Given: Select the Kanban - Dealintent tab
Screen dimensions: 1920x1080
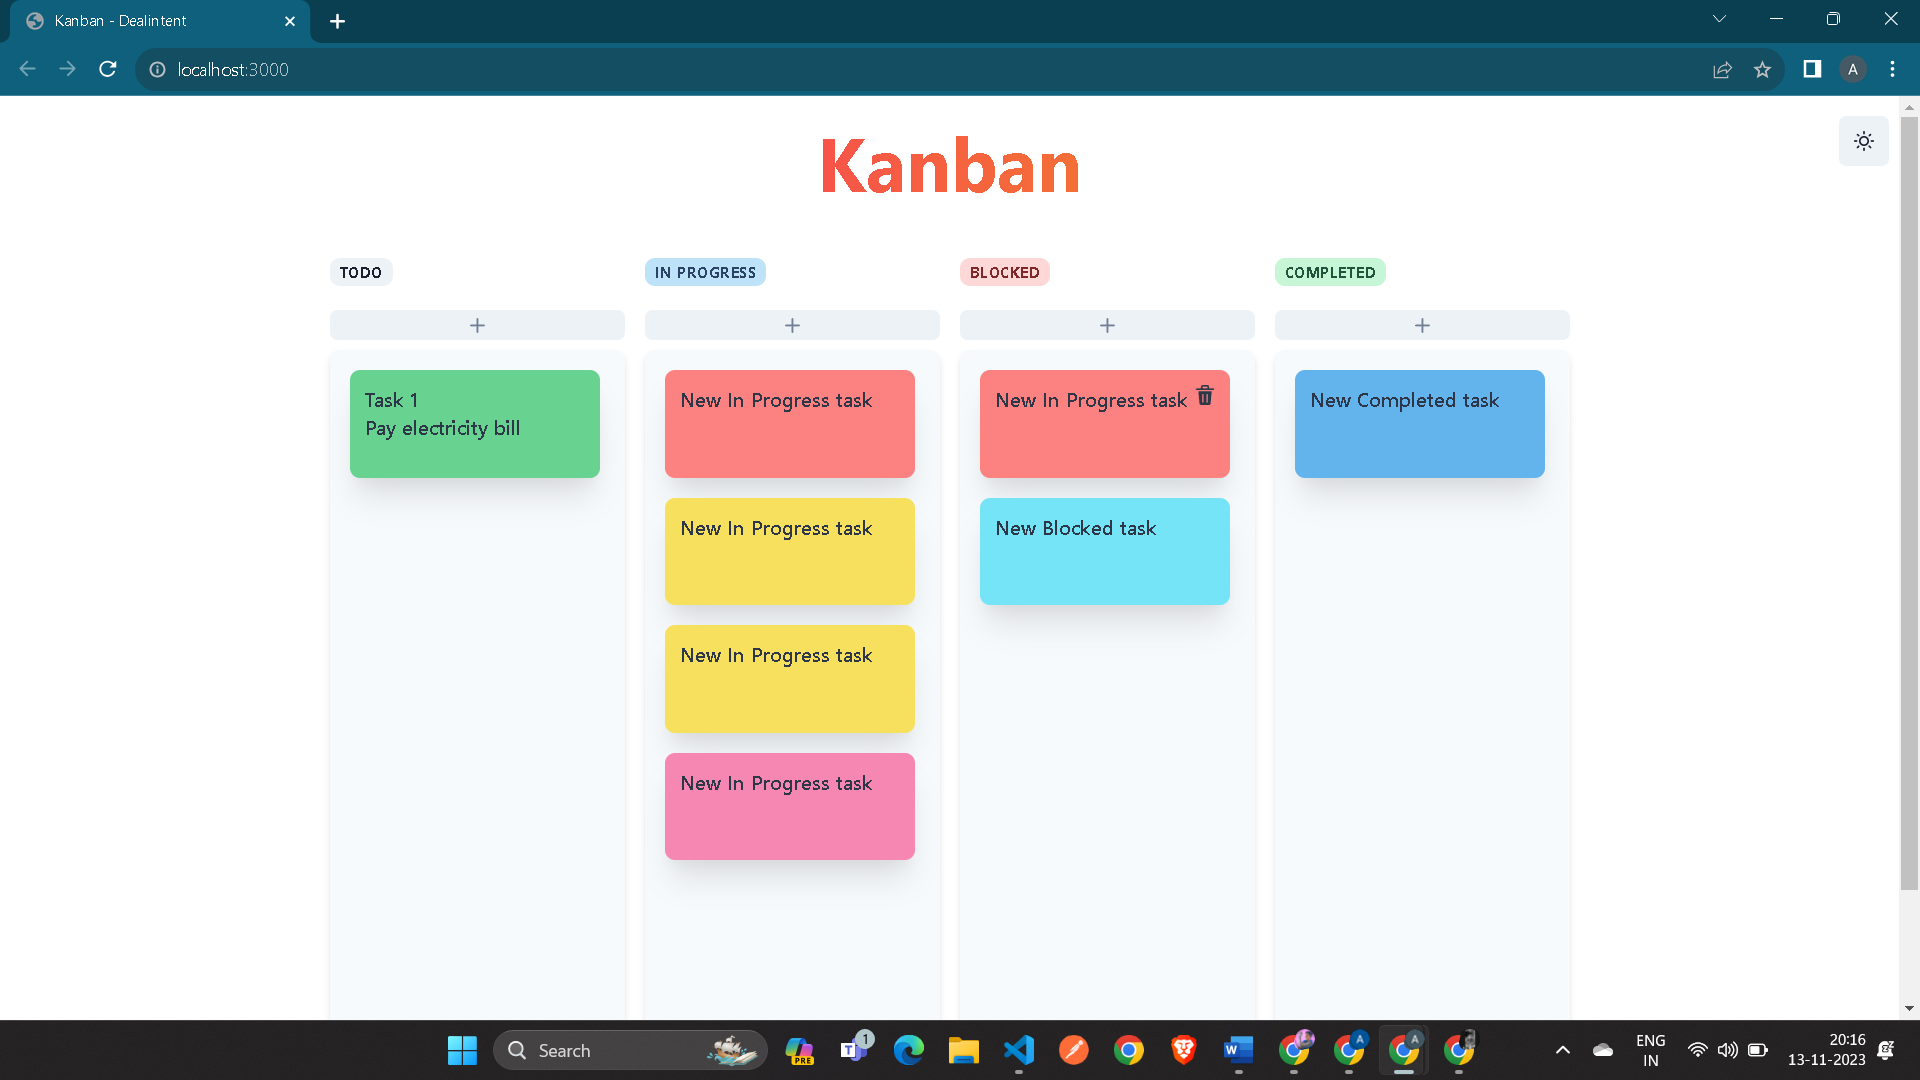Looking at the screenshot, I should coord(150,20).
